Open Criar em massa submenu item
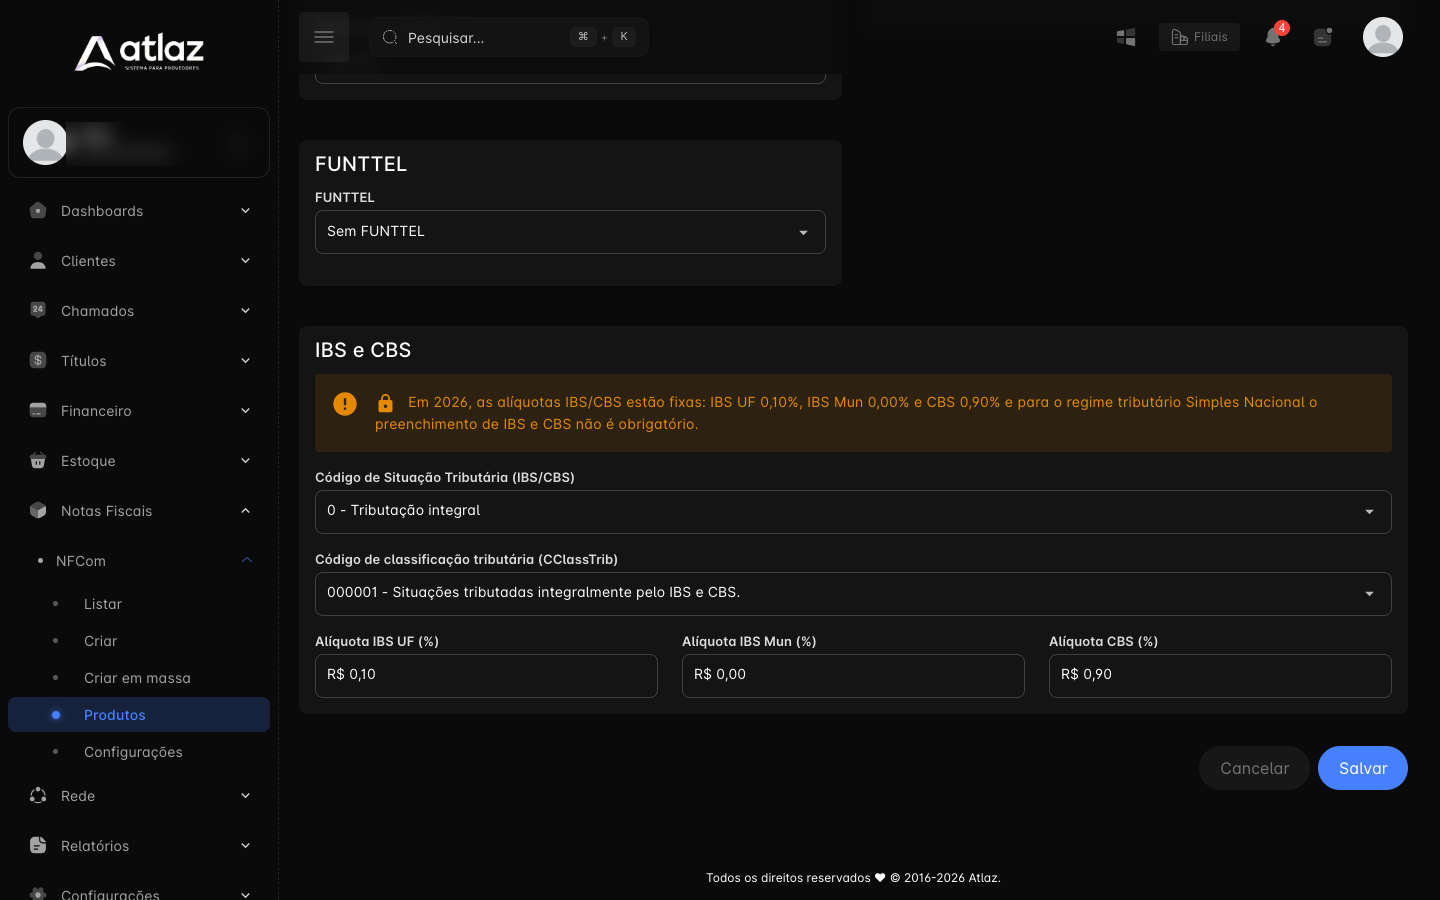The width and height of the screenshot is (1440, 900). 139,678
